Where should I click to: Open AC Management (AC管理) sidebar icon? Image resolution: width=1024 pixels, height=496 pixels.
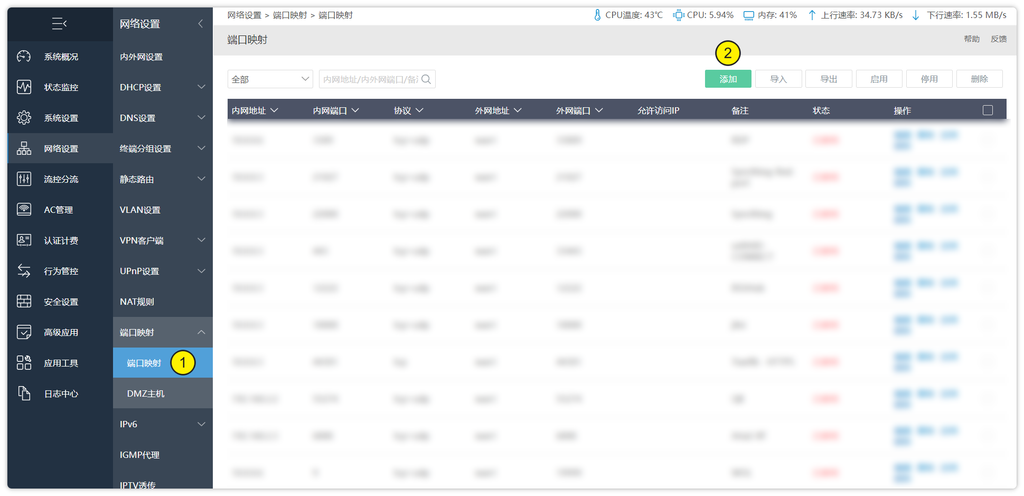coord(24,210)
